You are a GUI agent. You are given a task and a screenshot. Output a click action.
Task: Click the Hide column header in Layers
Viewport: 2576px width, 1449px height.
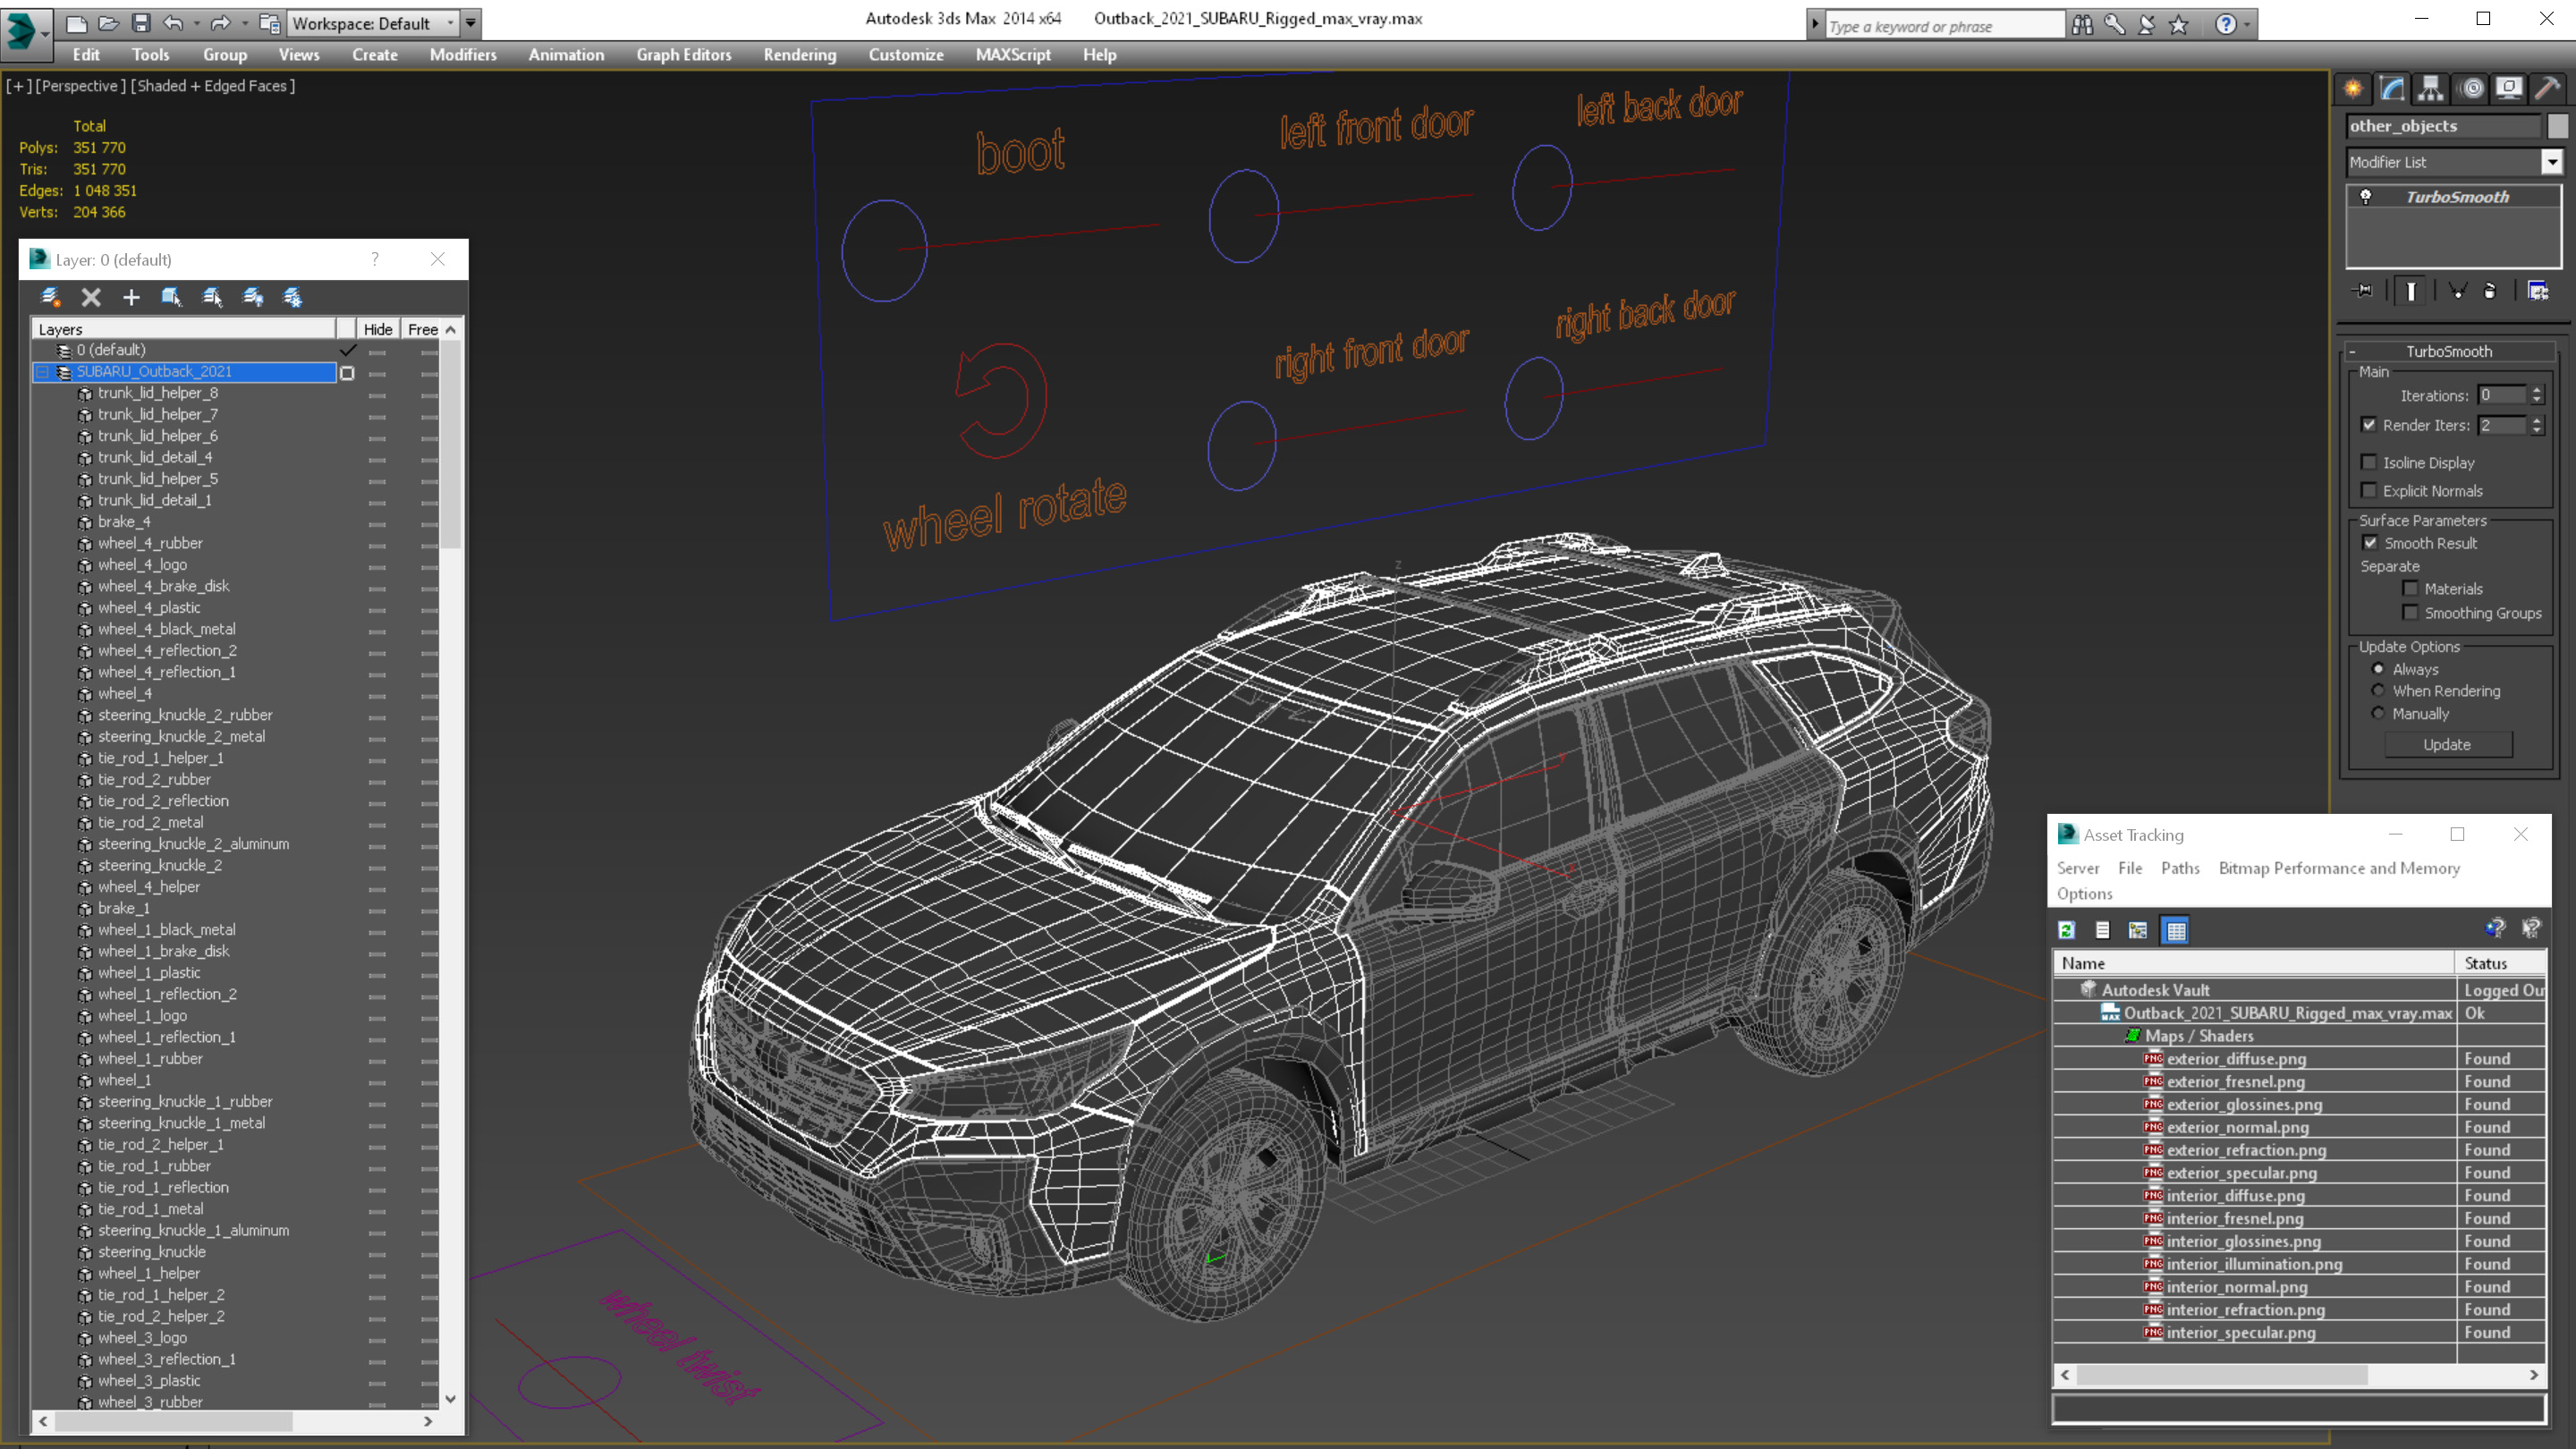[378, 329]
